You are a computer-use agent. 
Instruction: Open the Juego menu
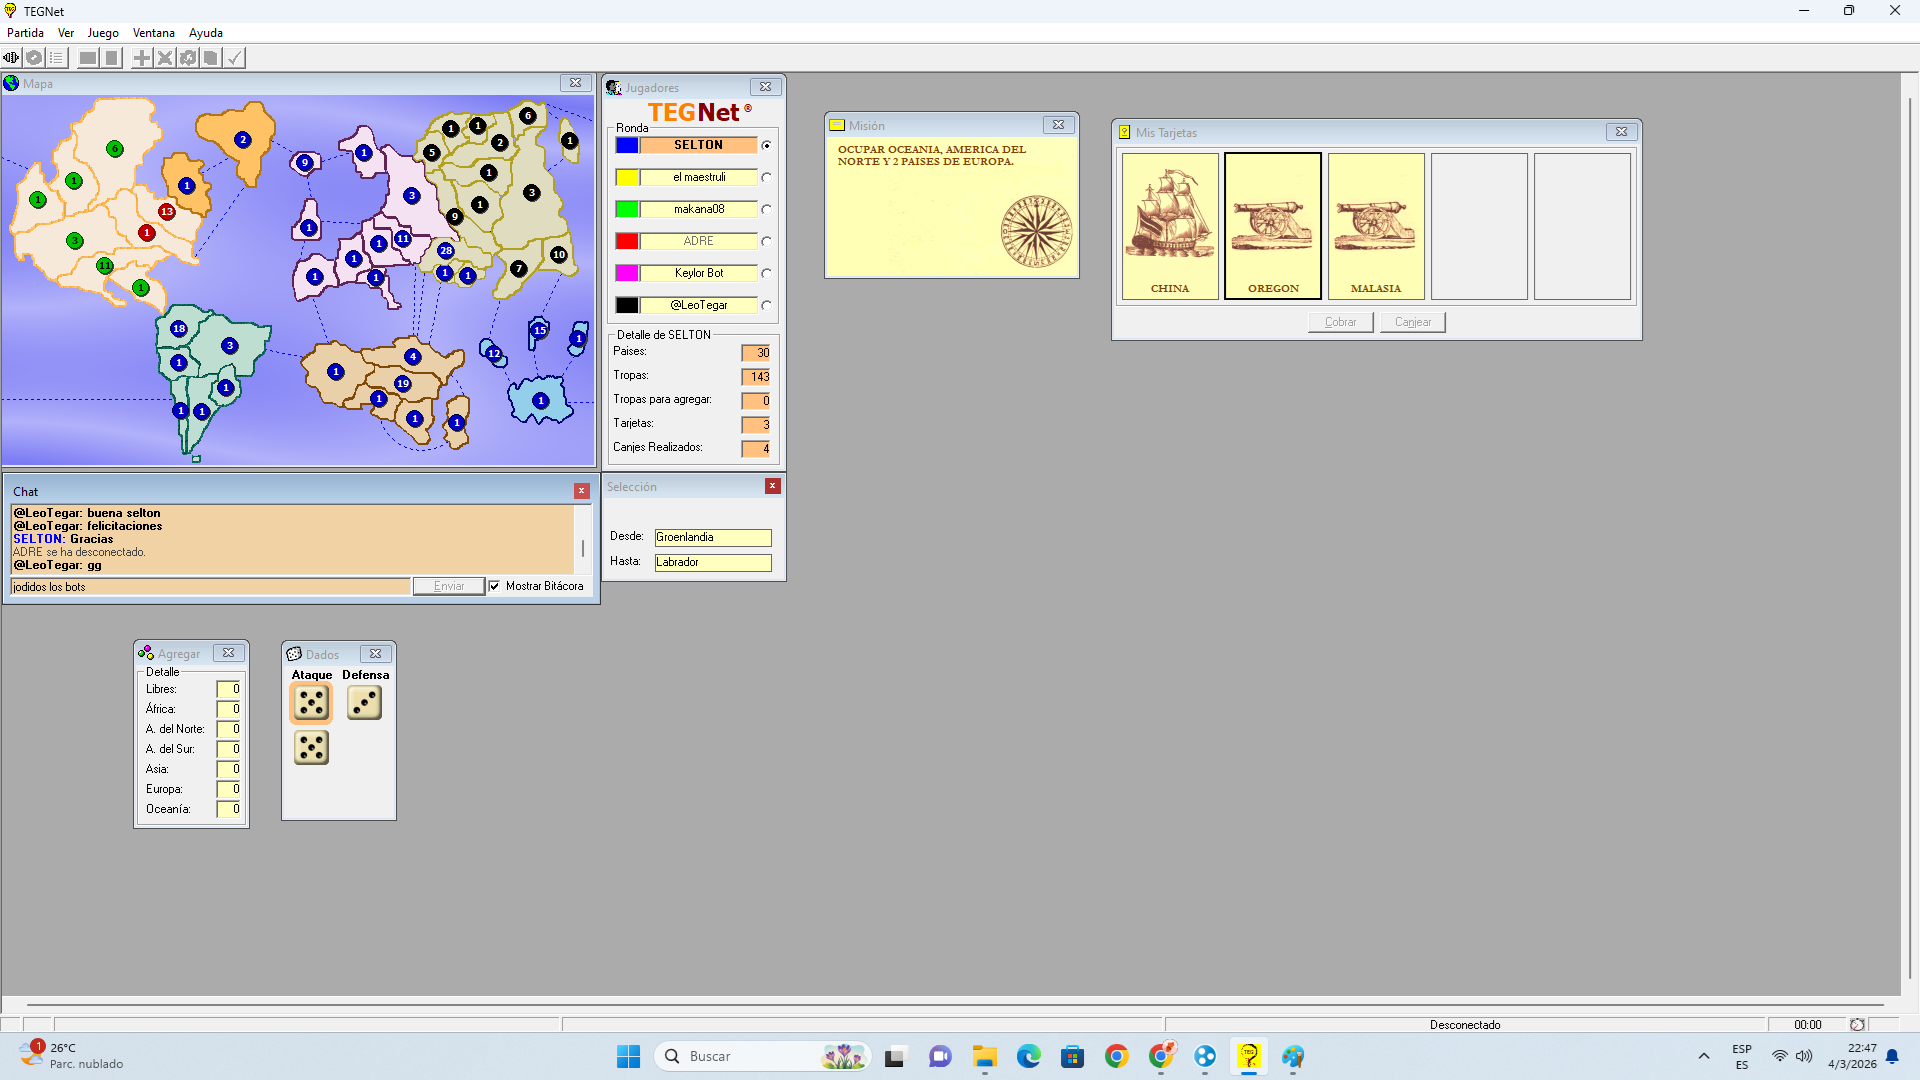103,33
